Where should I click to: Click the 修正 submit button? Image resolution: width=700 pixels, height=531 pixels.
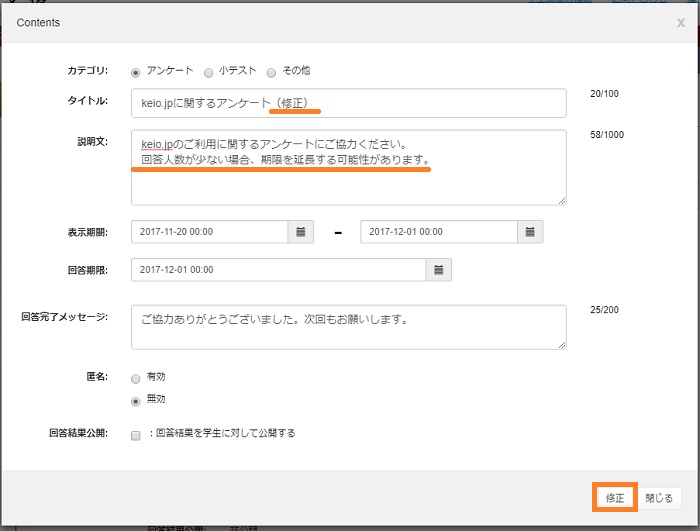614,497
